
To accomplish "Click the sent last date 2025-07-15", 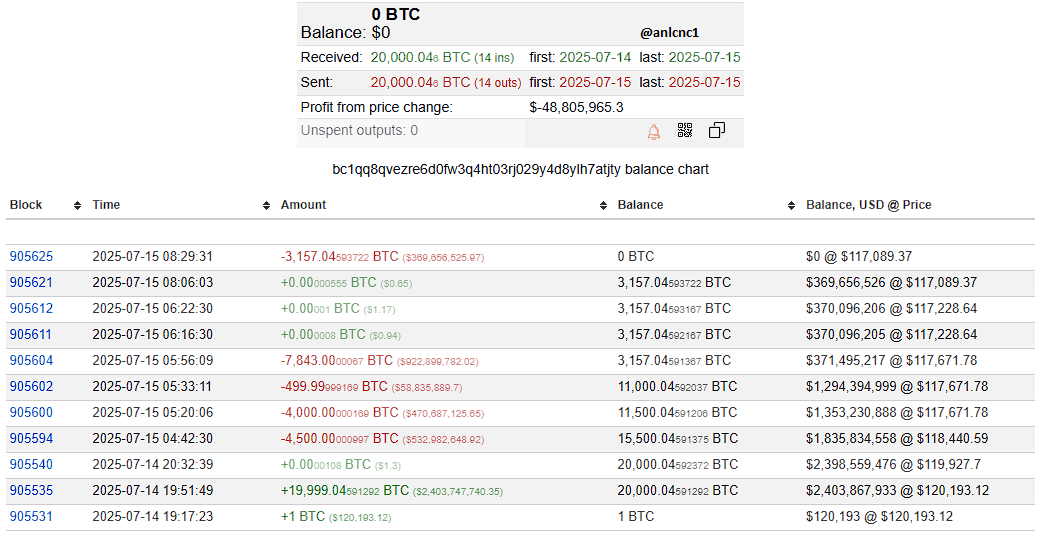I will [704, 83].
